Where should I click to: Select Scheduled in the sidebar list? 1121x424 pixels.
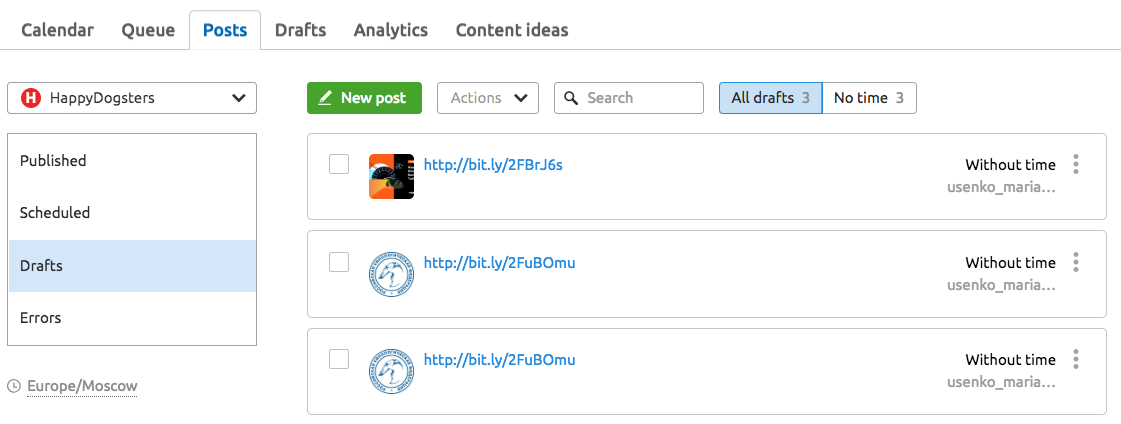132,213
